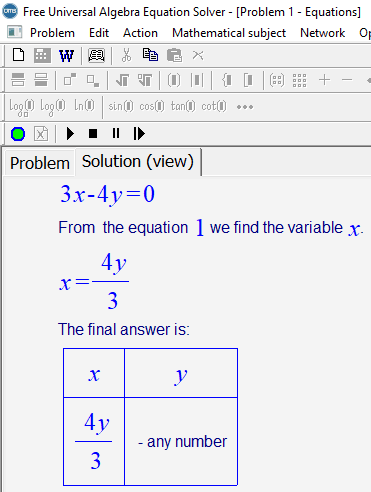The image size is (371, 492).
Task: Pause the solving process
Action: coord(116,133)
